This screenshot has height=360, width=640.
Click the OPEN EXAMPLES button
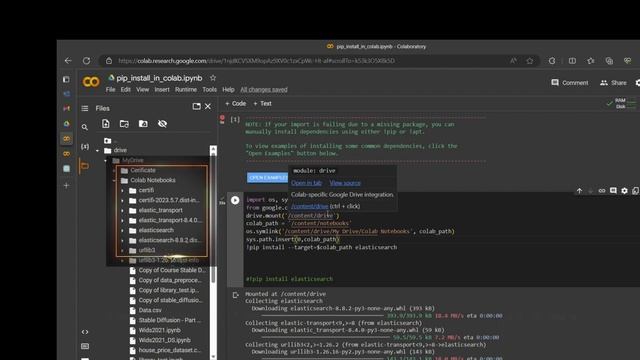click(x=267, y=178)
